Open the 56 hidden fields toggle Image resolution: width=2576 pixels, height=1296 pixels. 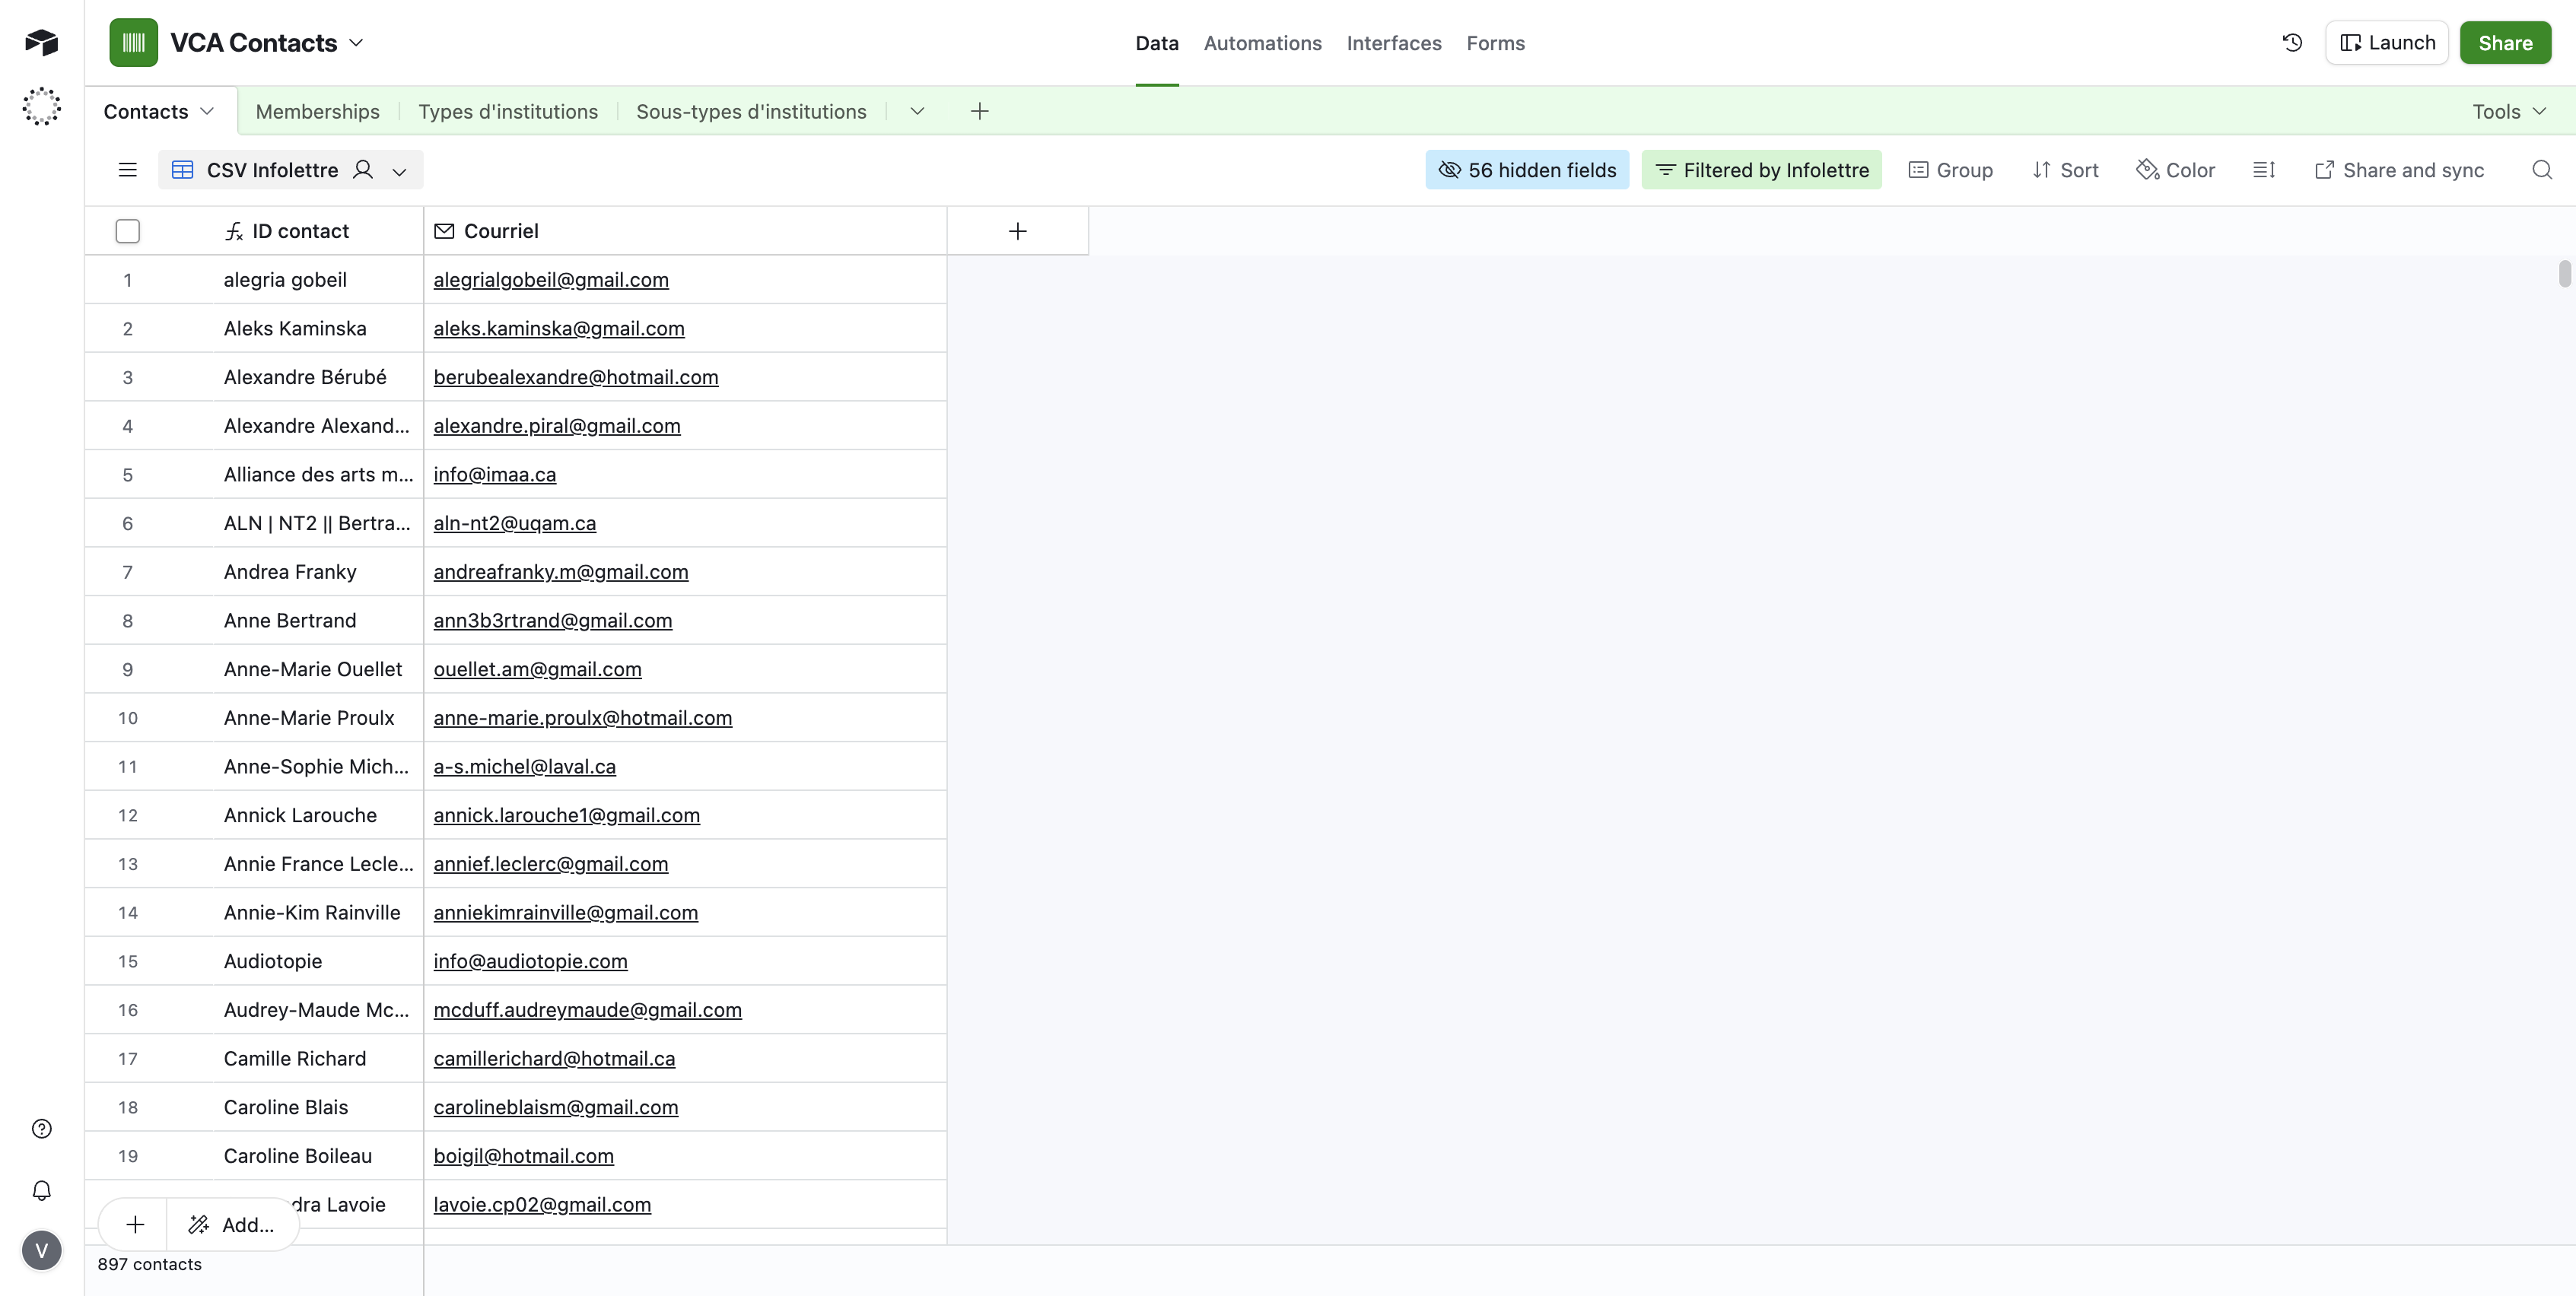coord(1527,170)
